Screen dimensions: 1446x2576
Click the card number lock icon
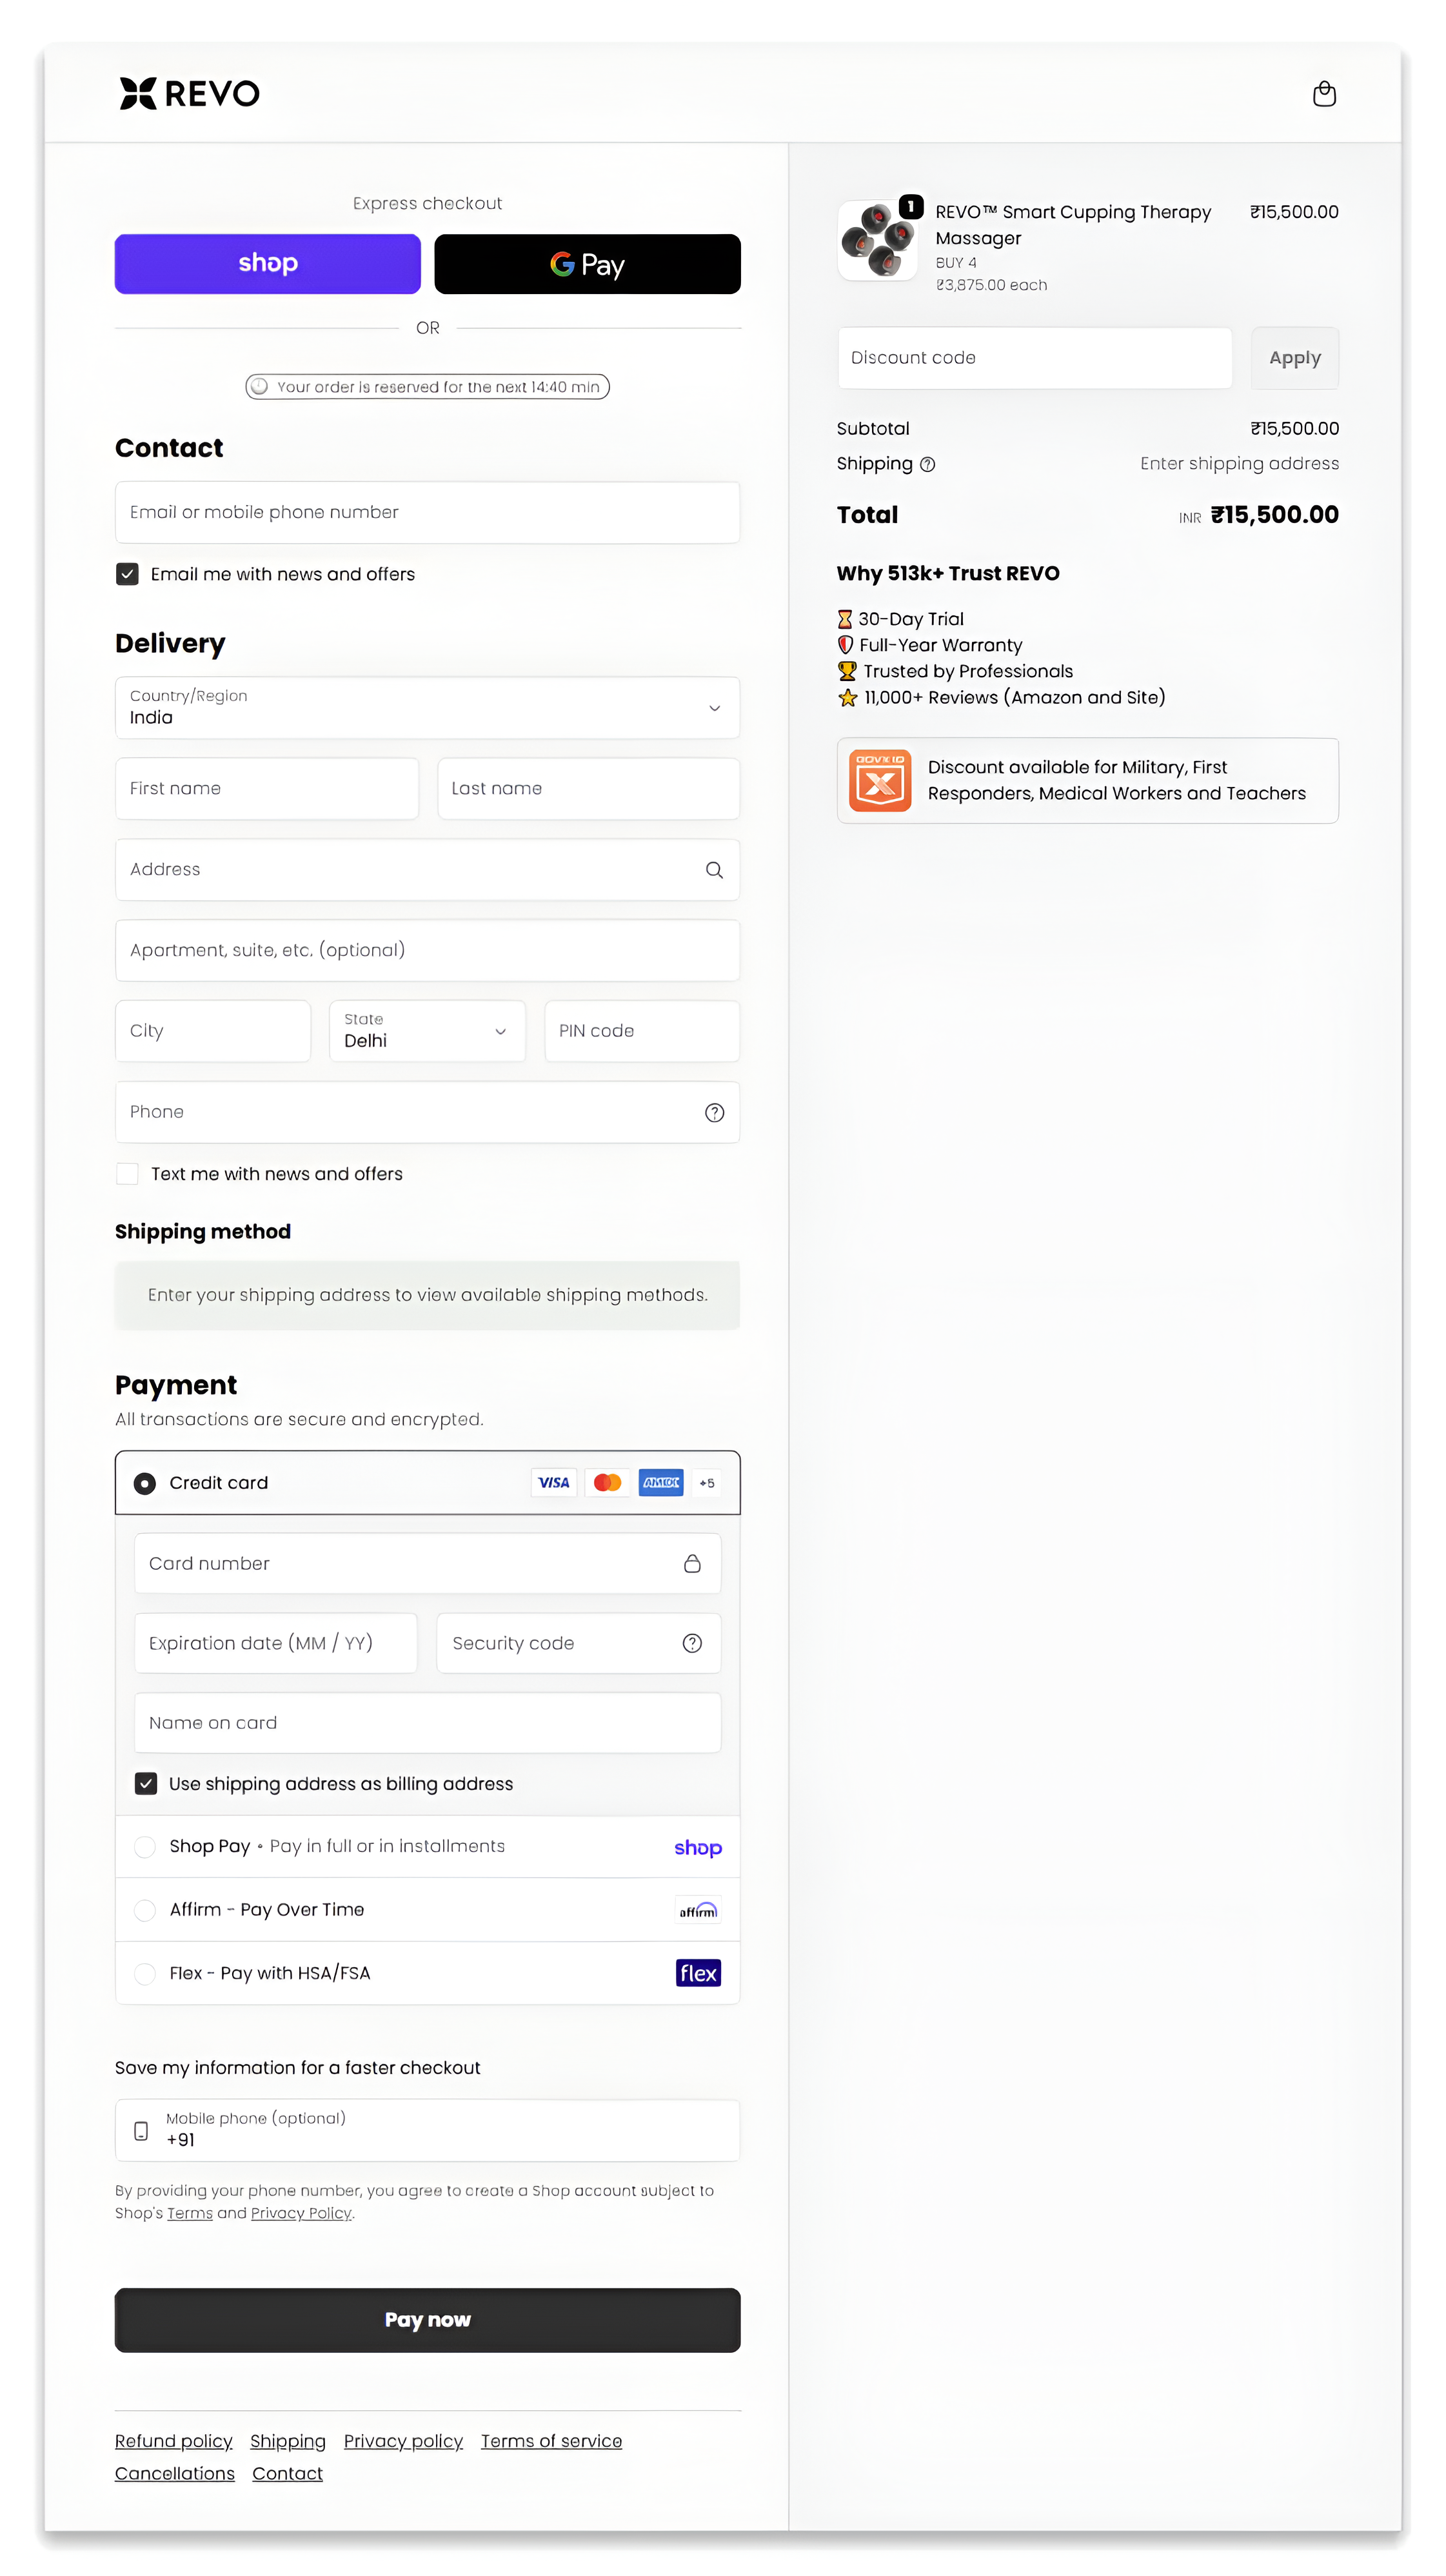click(692, 1563)
